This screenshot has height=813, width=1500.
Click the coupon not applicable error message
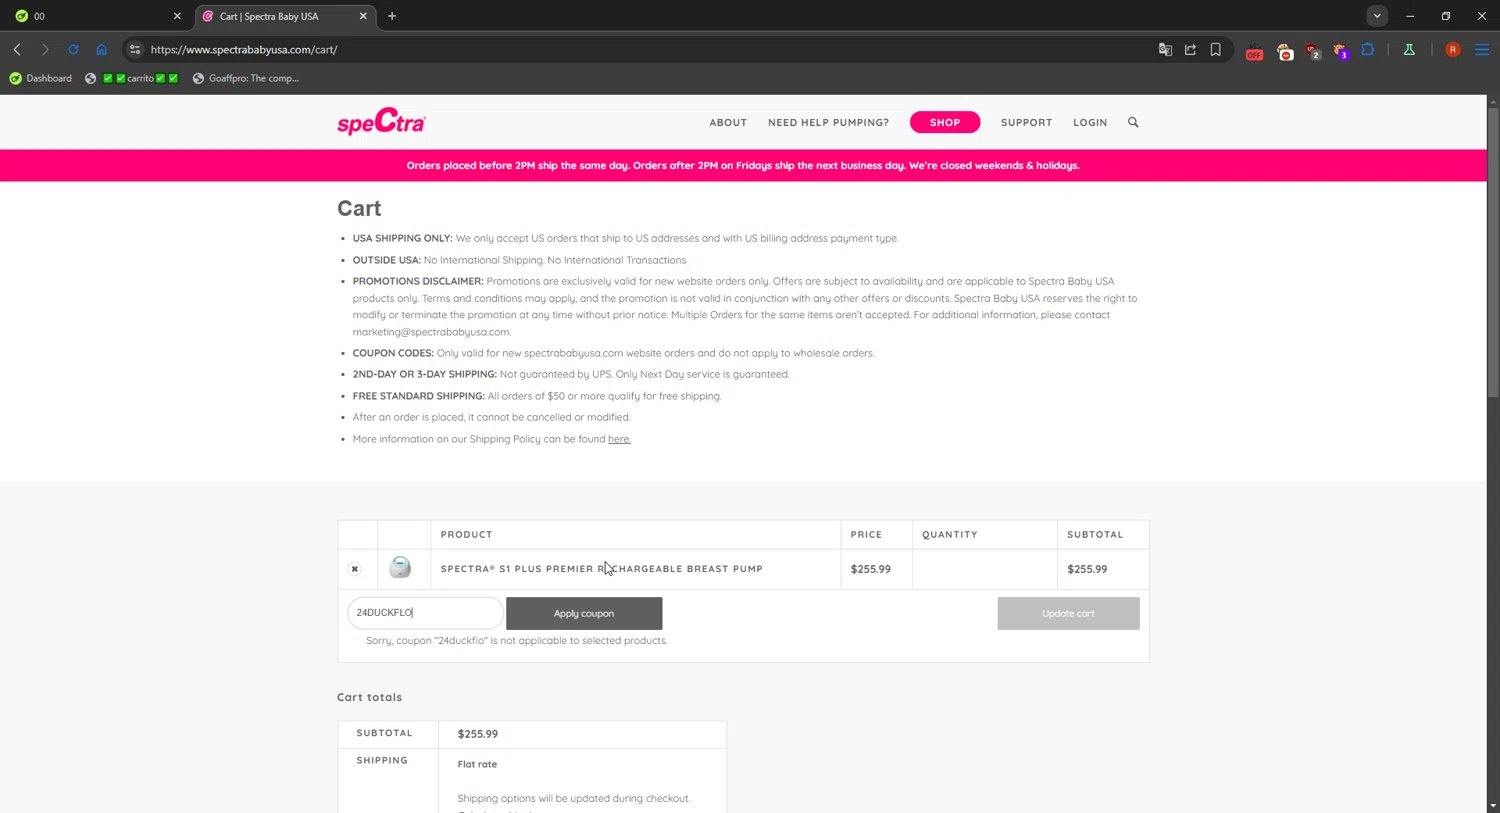(516, 640)
